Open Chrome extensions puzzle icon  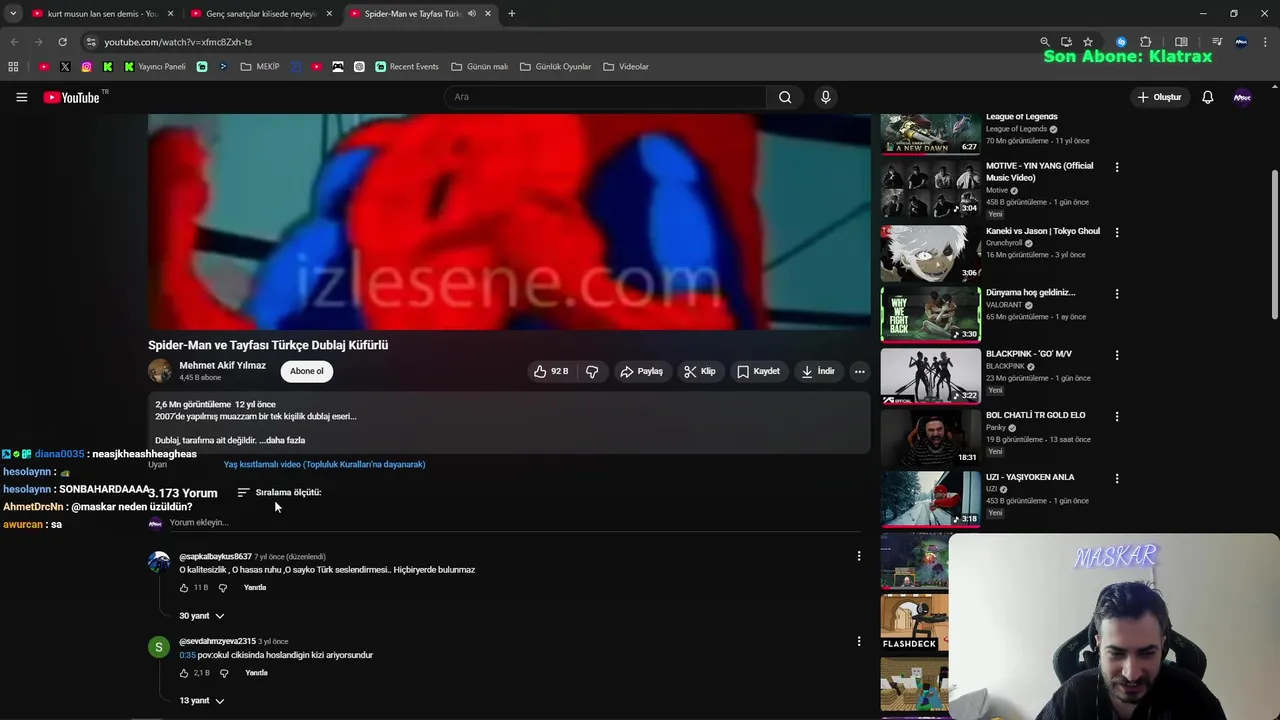pyautogui.click(x=1146, y=42)
